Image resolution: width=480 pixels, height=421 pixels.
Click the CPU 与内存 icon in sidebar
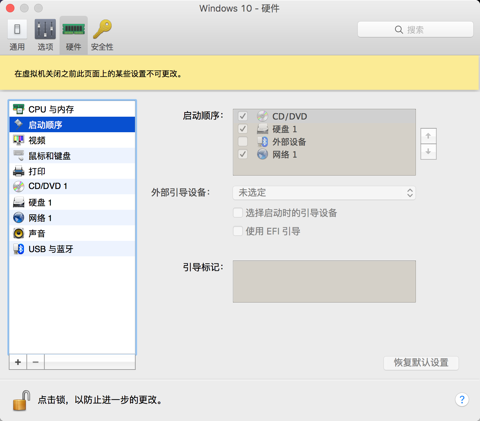coord(19,109)
